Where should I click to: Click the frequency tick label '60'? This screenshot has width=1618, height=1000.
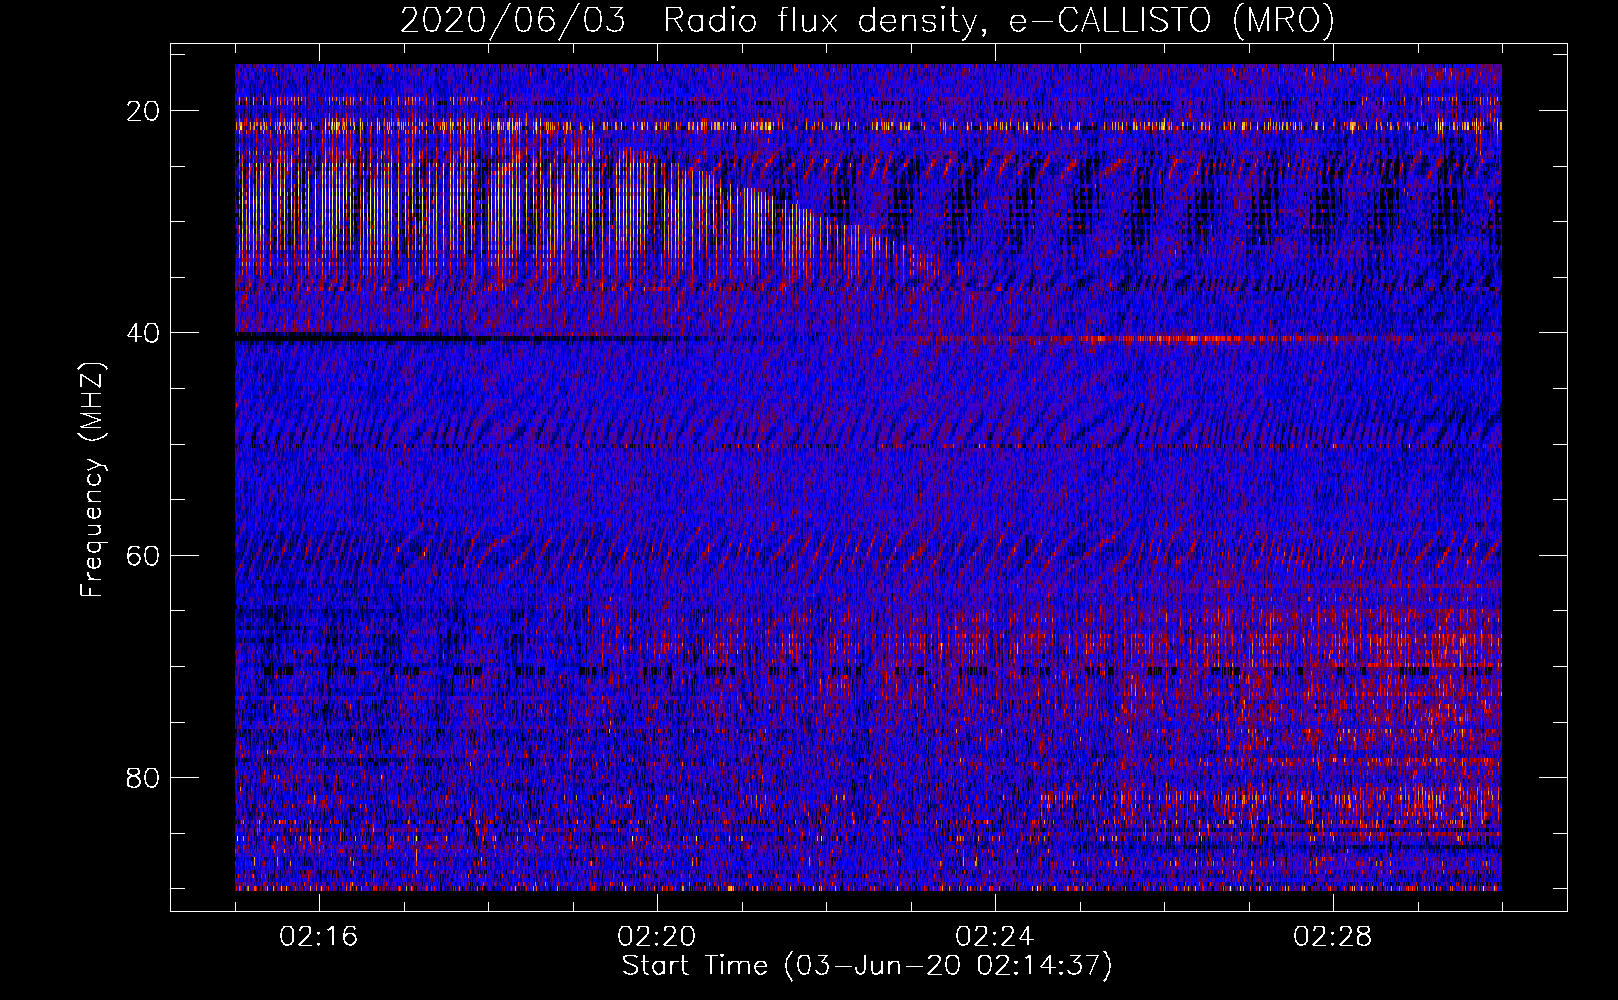pos(144,555)
